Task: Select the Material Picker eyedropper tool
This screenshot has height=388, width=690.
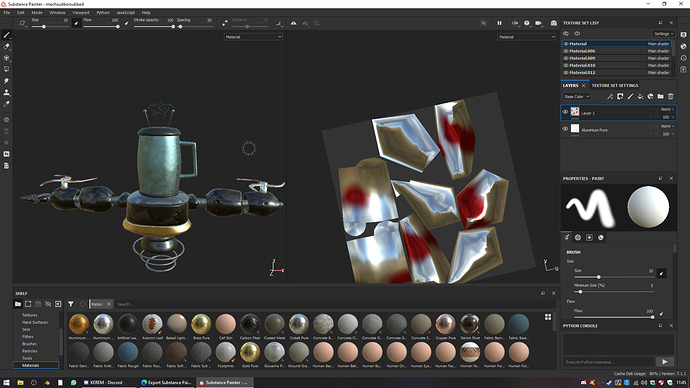Action: [7, 104]
